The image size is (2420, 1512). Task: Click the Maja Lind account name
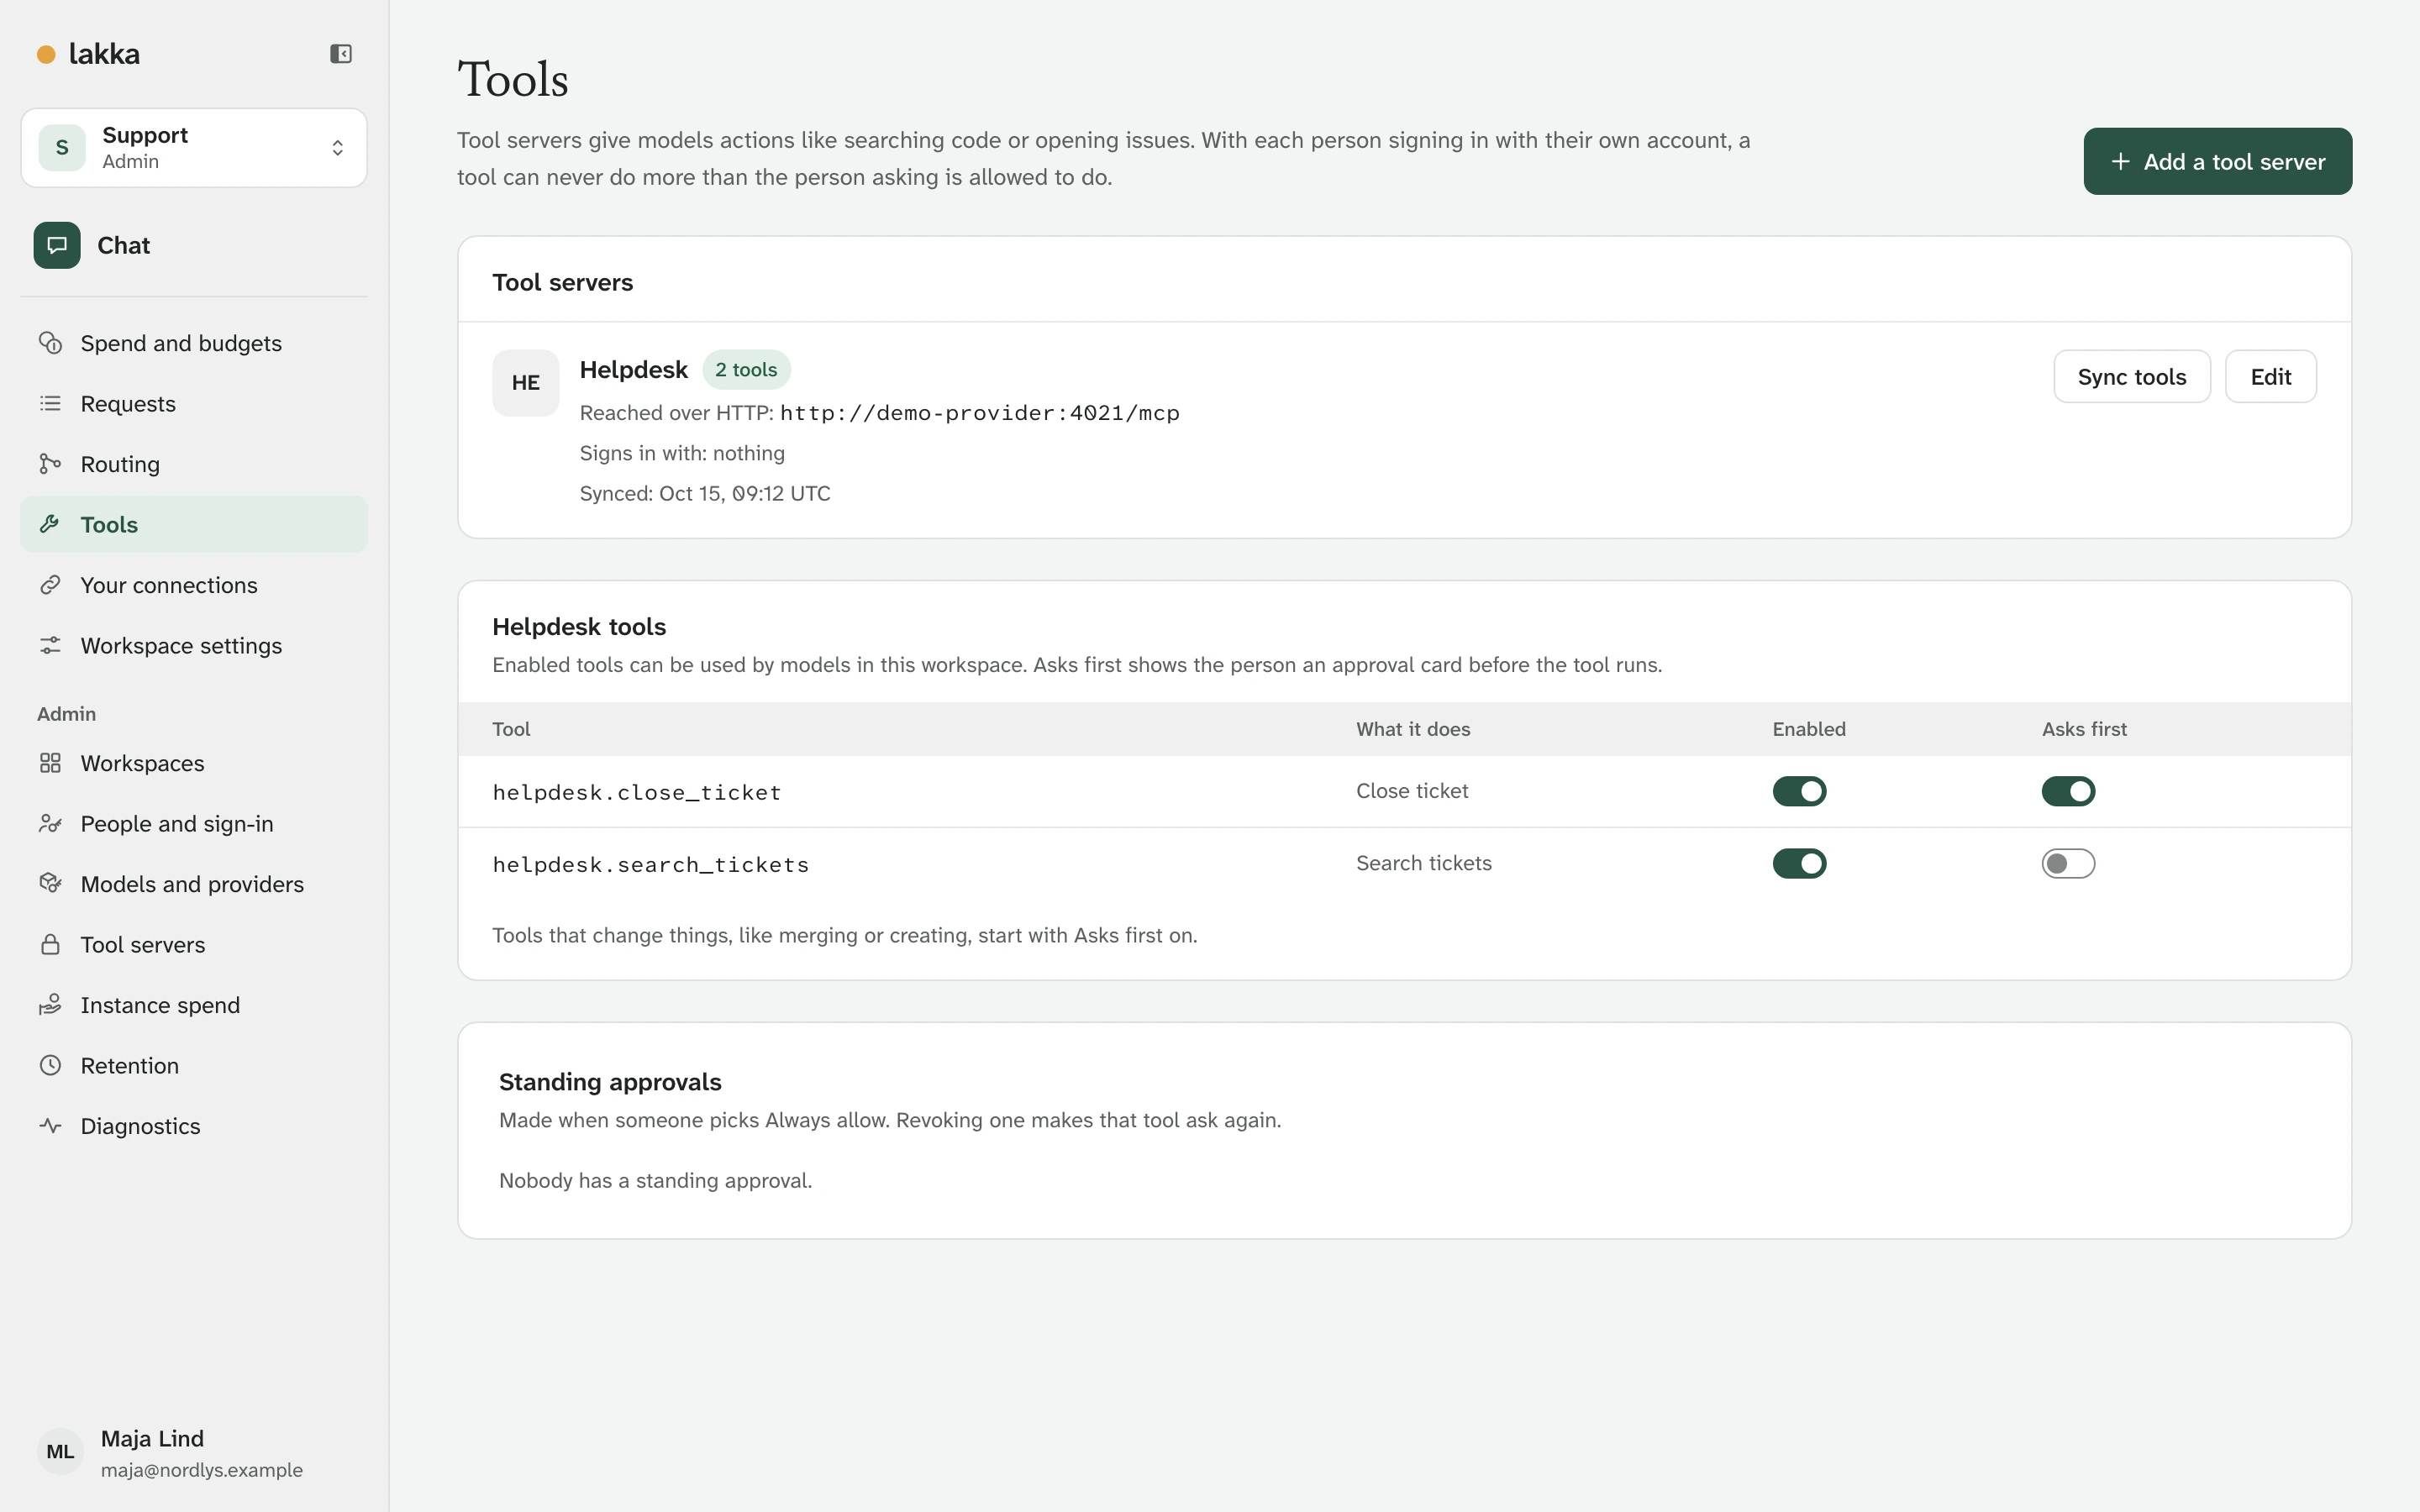pos(152,1438)
